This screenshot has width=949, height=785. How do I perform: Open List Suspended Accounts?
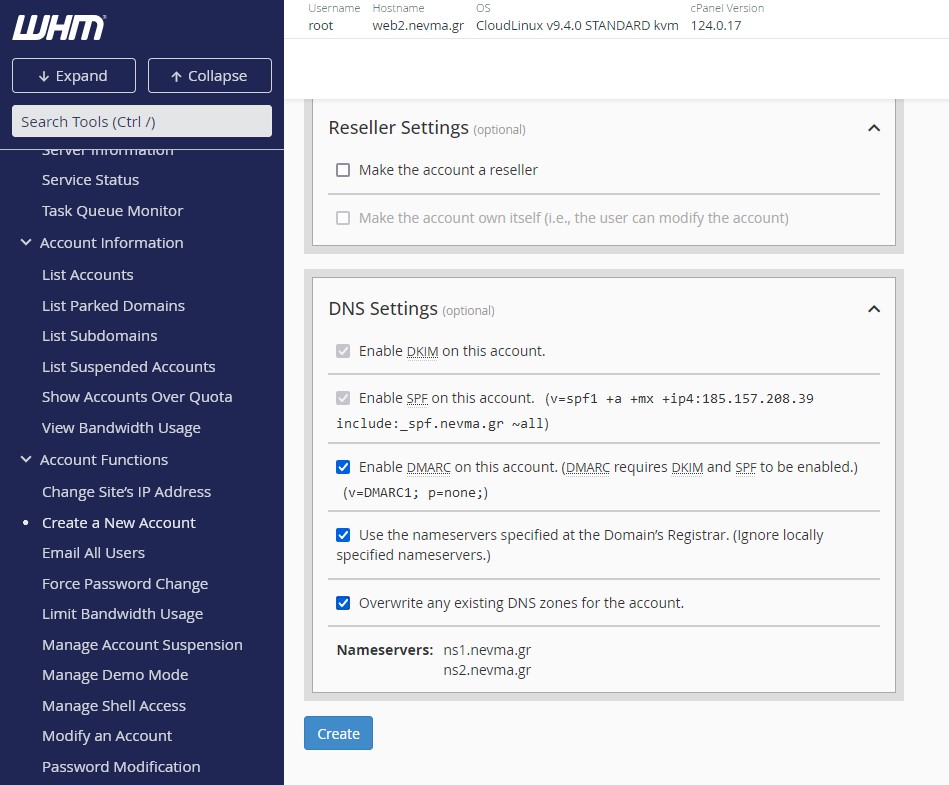pyautogui.click(x=128, y=367)
